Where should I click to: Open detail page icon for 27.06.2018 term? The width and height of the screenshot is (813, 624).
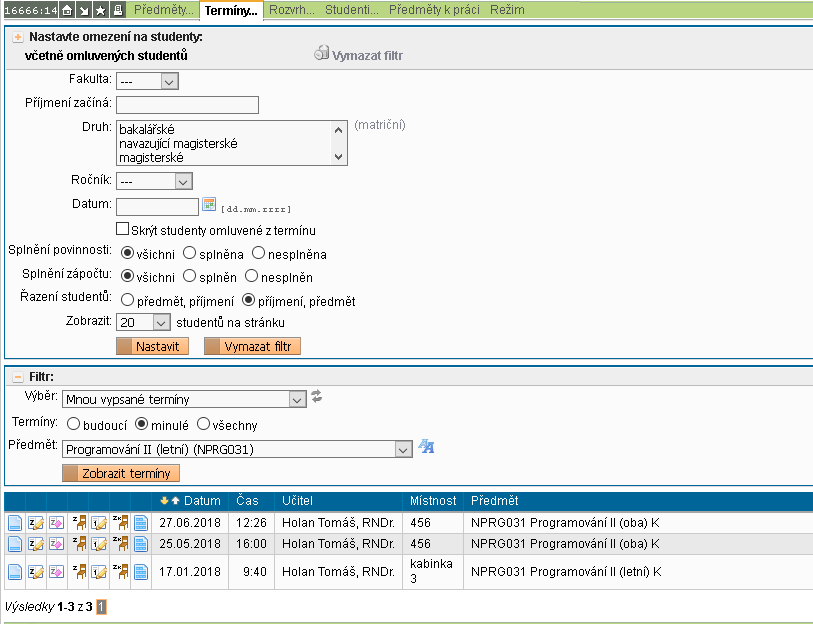[14, 522]
